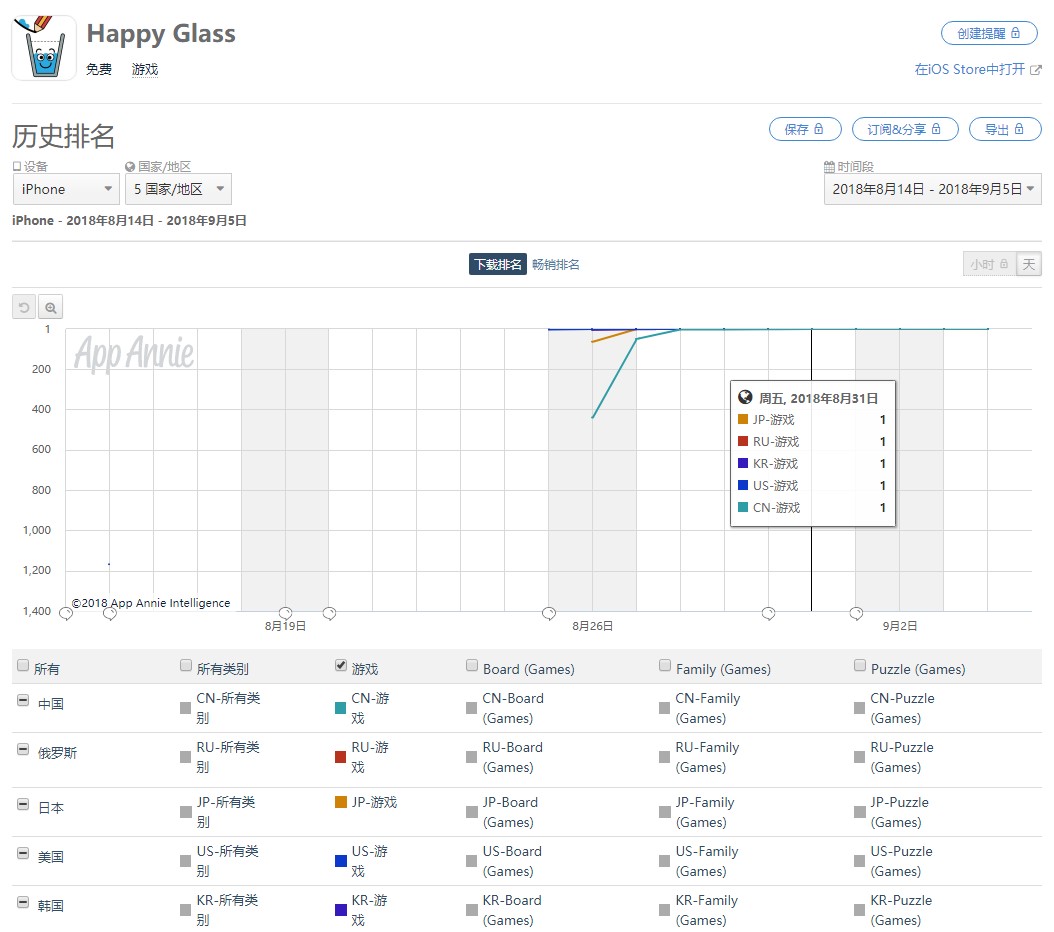Viewport: 1054px width, 932px height.
Task: Toggle the KR-游戏 purple series swatch
Action: (x=341, y=910)
